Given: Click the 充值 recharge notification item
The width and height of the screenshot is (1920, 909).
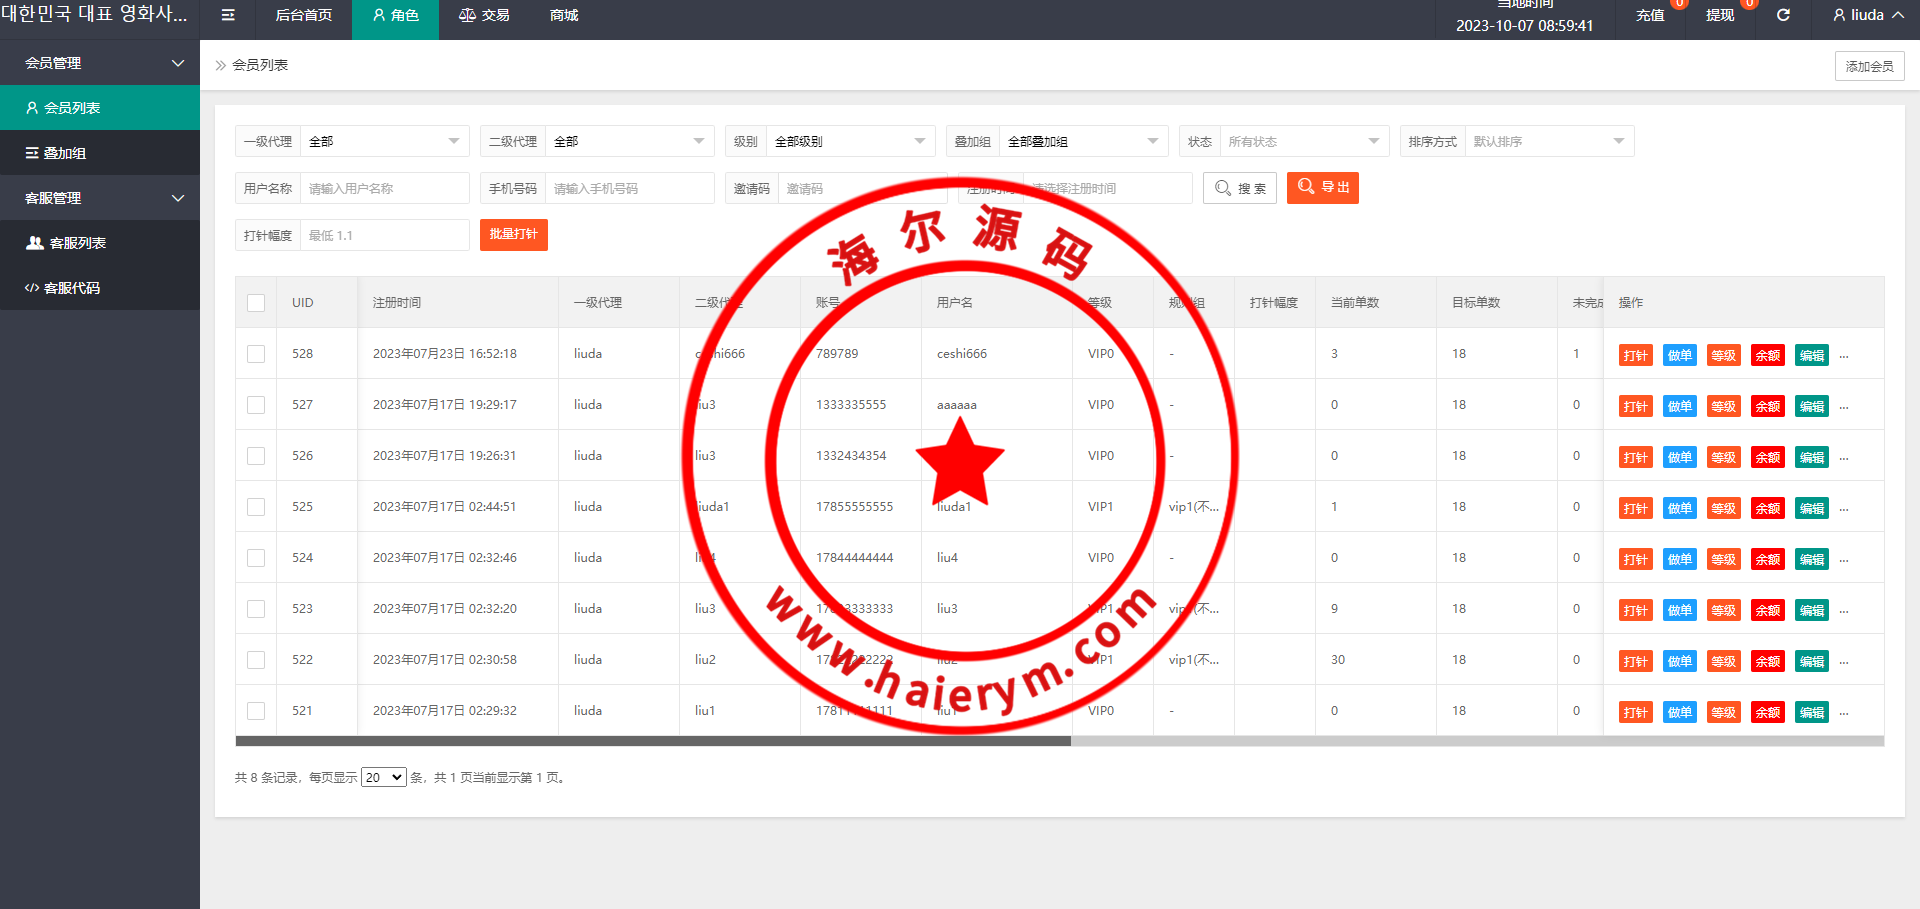Looking at the screenshot, I should 1650,15.
